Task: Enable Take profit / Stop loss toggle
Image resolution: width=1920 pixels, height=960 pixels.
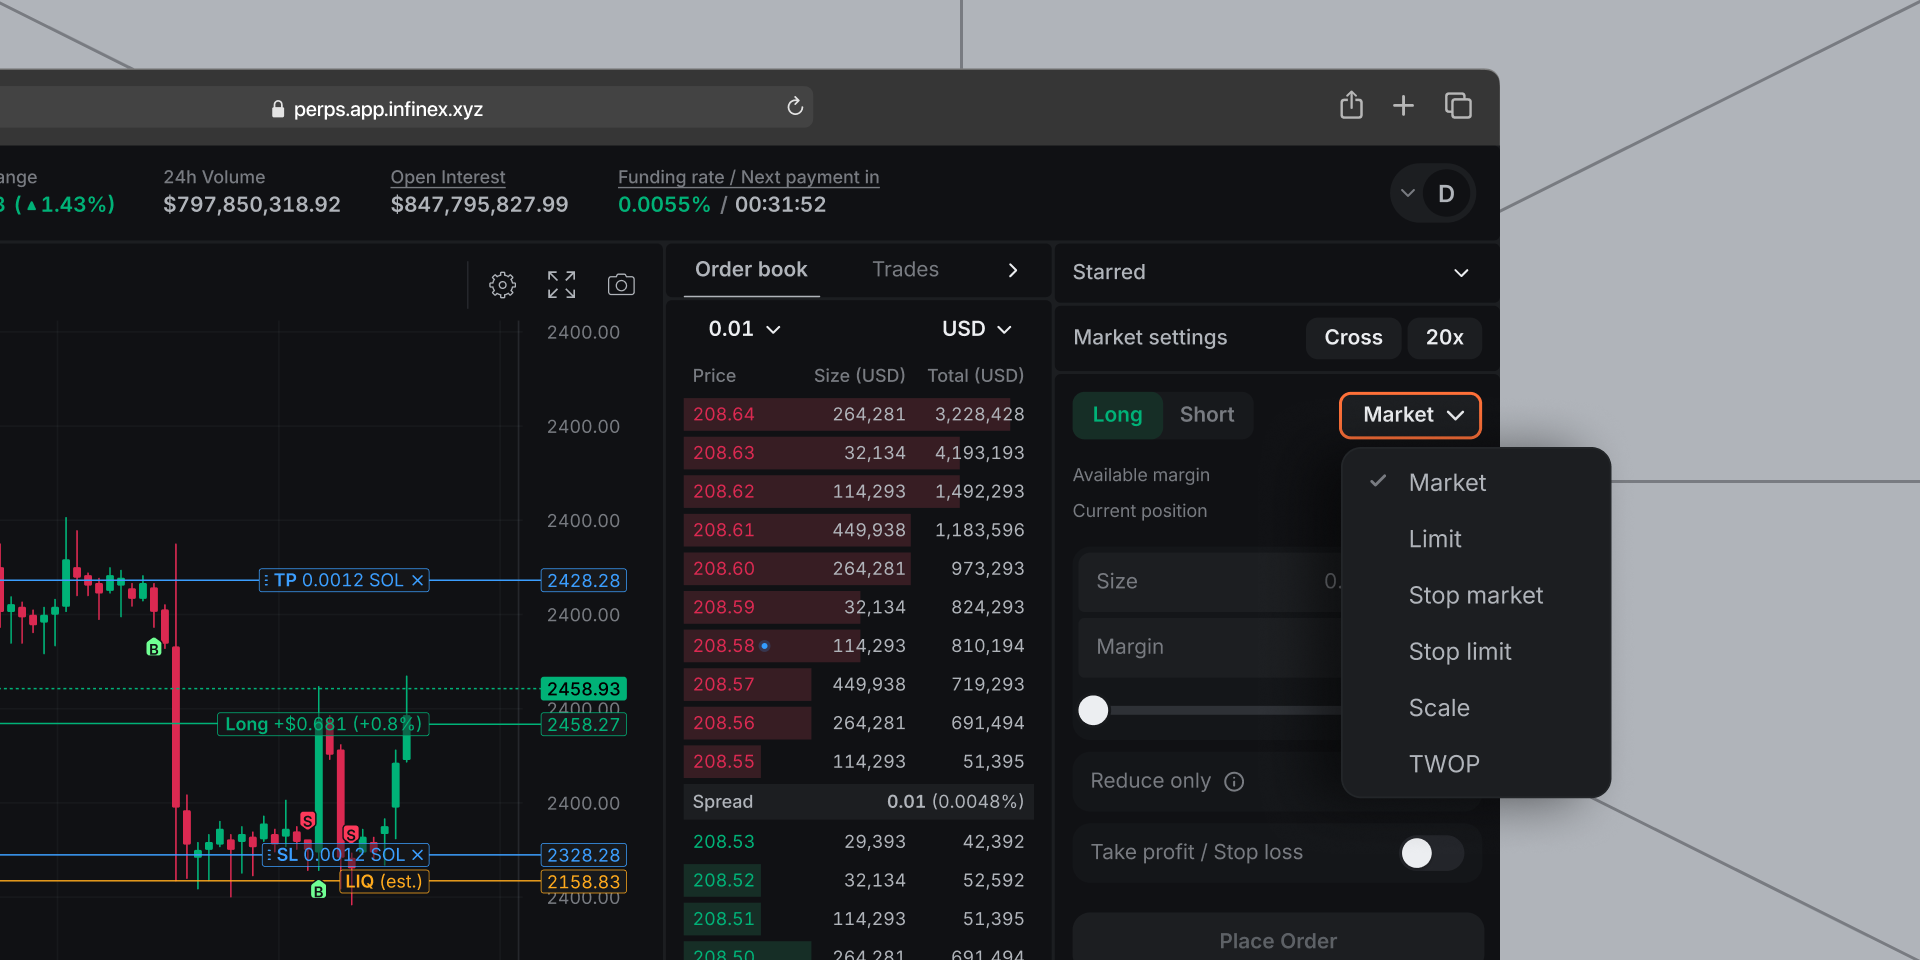Action: click(x=1430, y=853)
